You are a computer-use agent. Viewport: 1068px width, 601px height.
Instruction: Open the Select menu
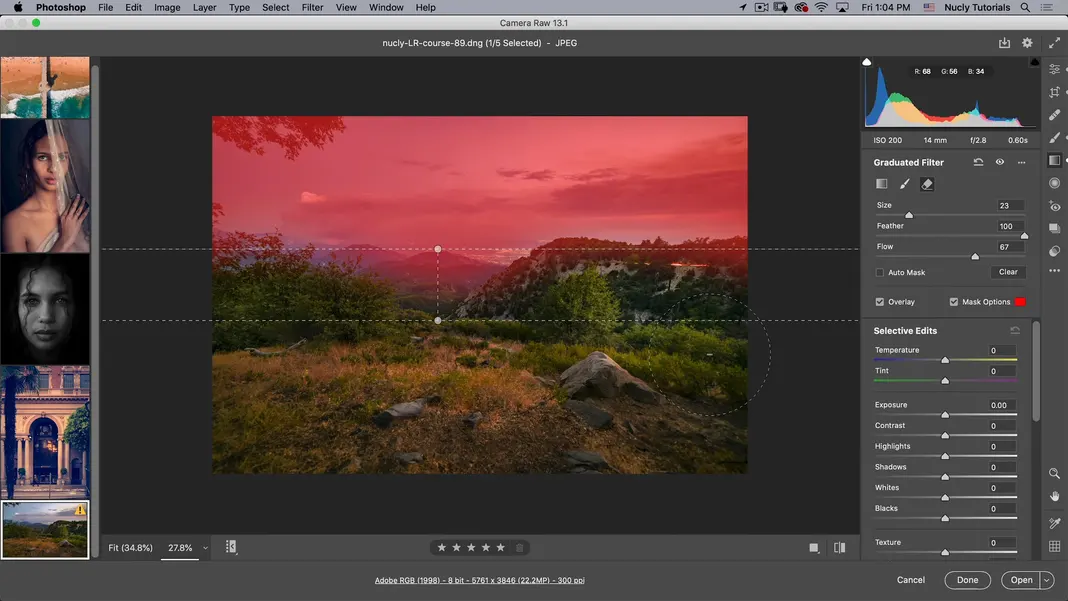click(275, 7)
